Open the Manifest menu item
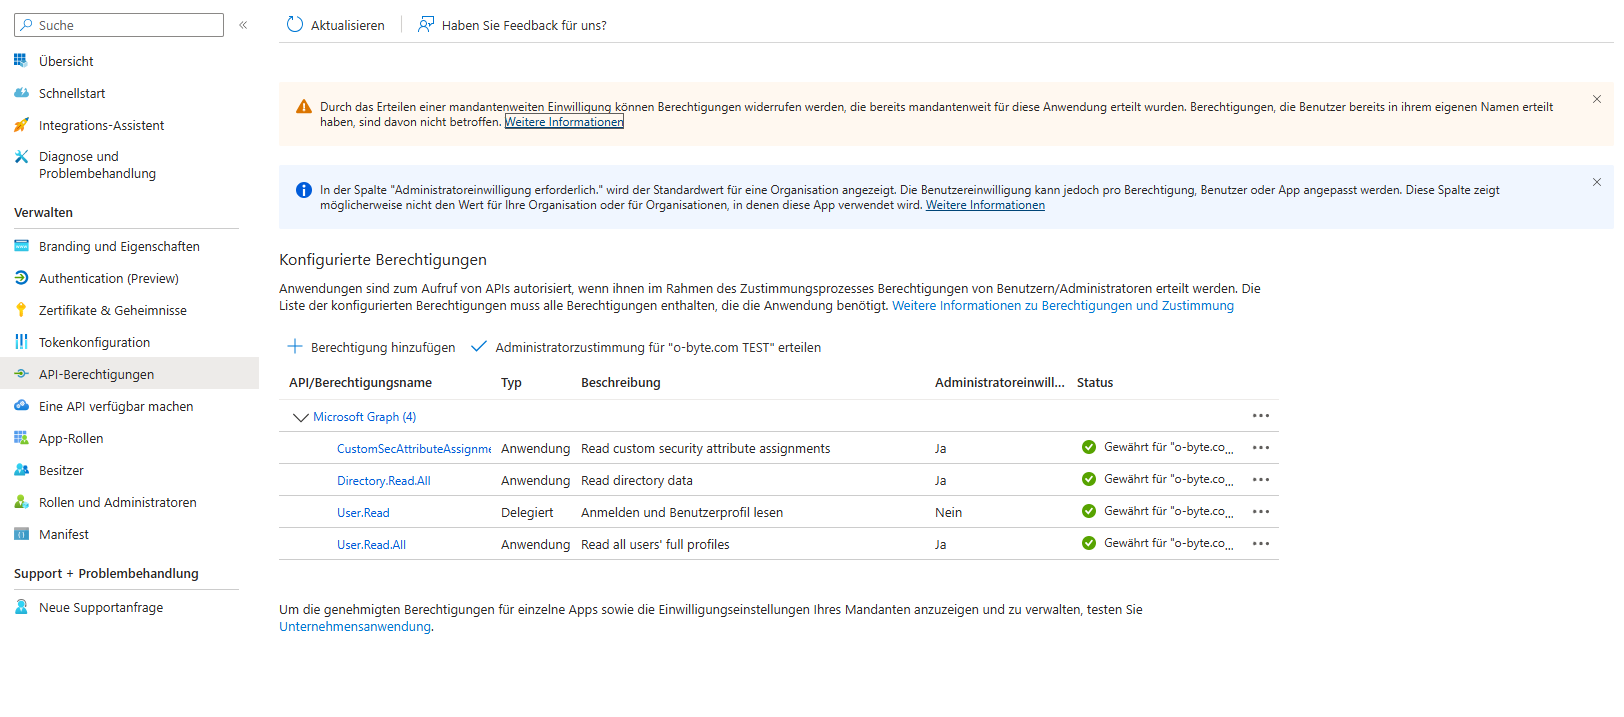 64,535
